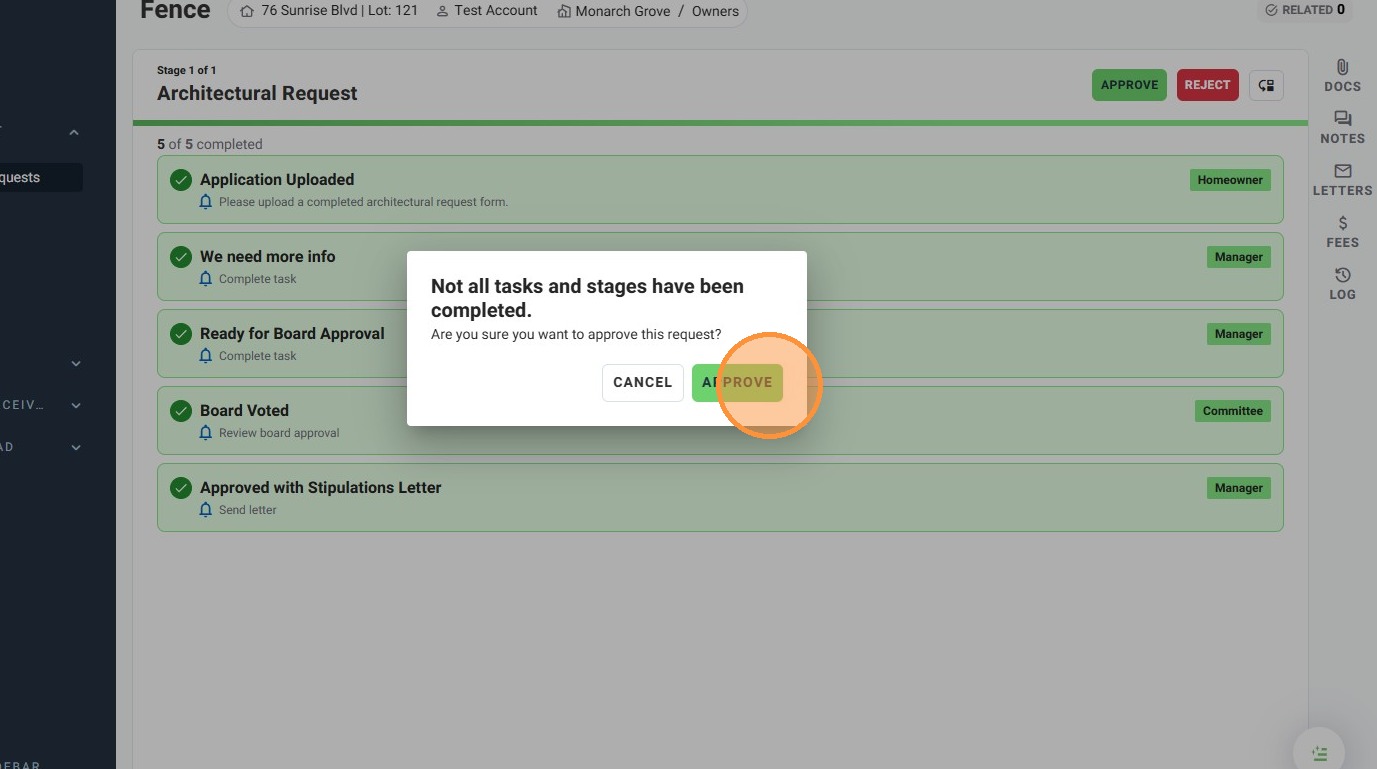Select the highlighted sidebar item ending in quests
The height and width of the screenshot is (769, 1377).
click(41, 178)
